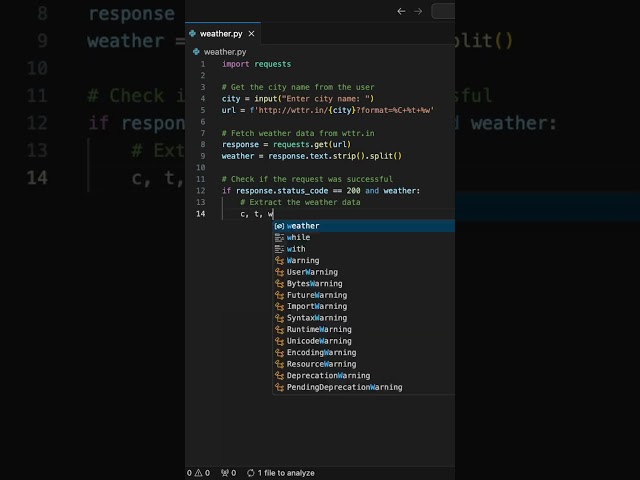Screen dimensions: 640x480
Task: Click the class icon beside 'PendingDeprecationWarning'
Action: [x=279, y=387]
